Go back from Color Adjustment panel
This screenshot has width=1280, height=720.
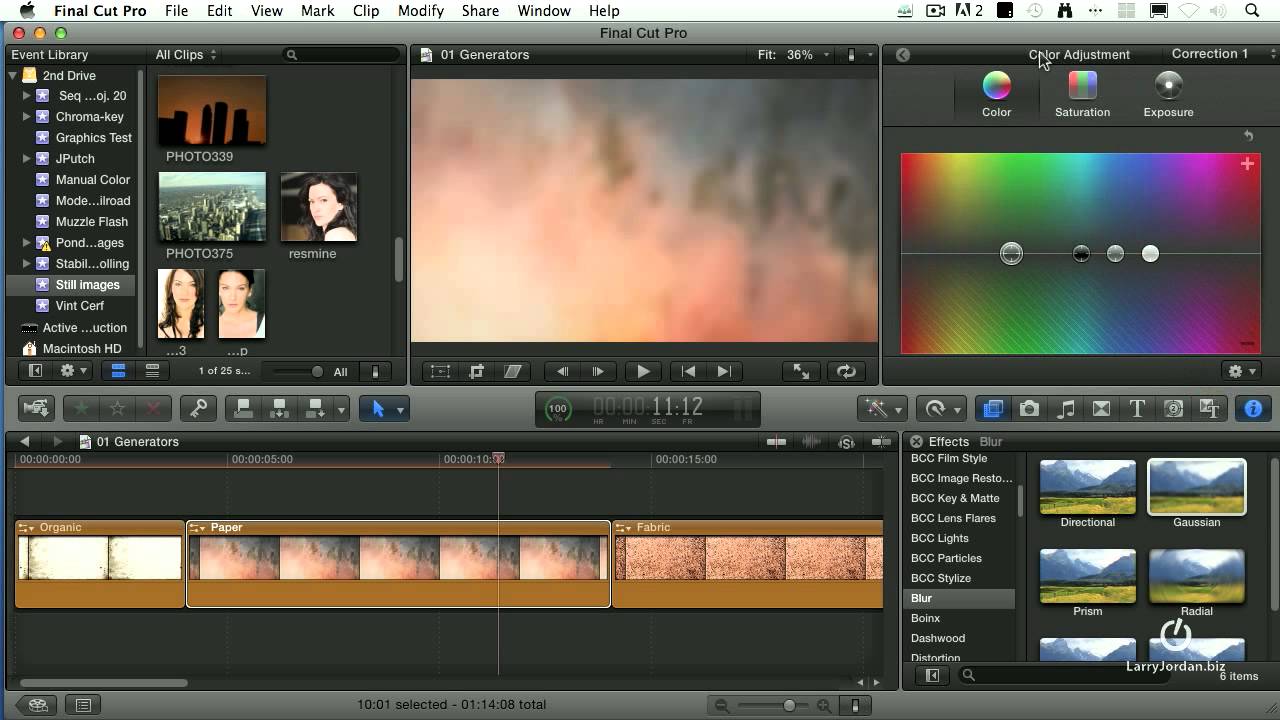903,55
